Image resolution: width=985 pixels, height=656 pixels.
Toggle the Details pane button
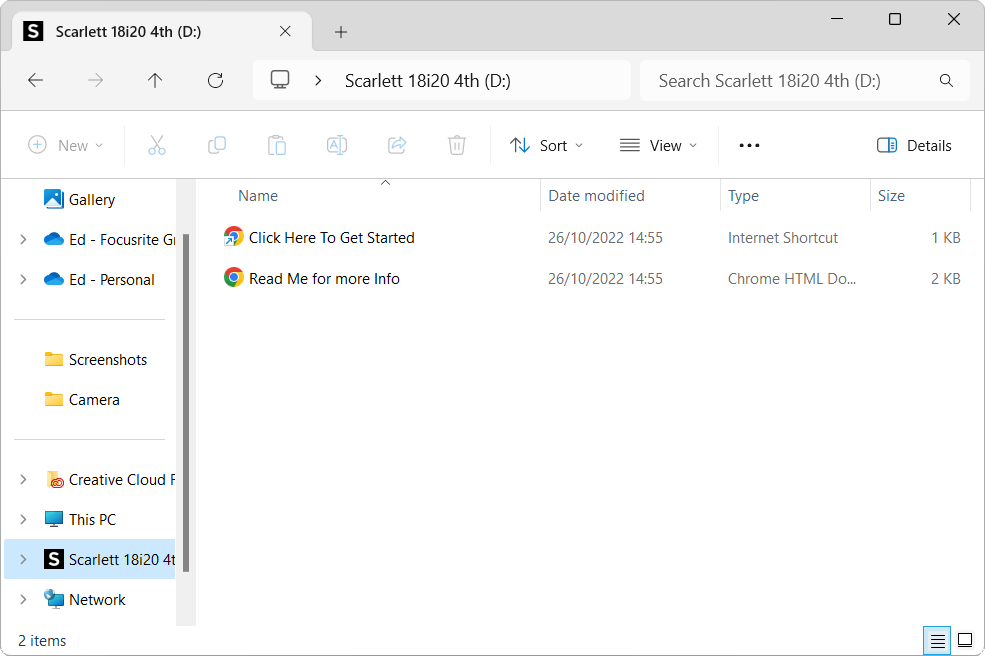[x=914, y=145]
